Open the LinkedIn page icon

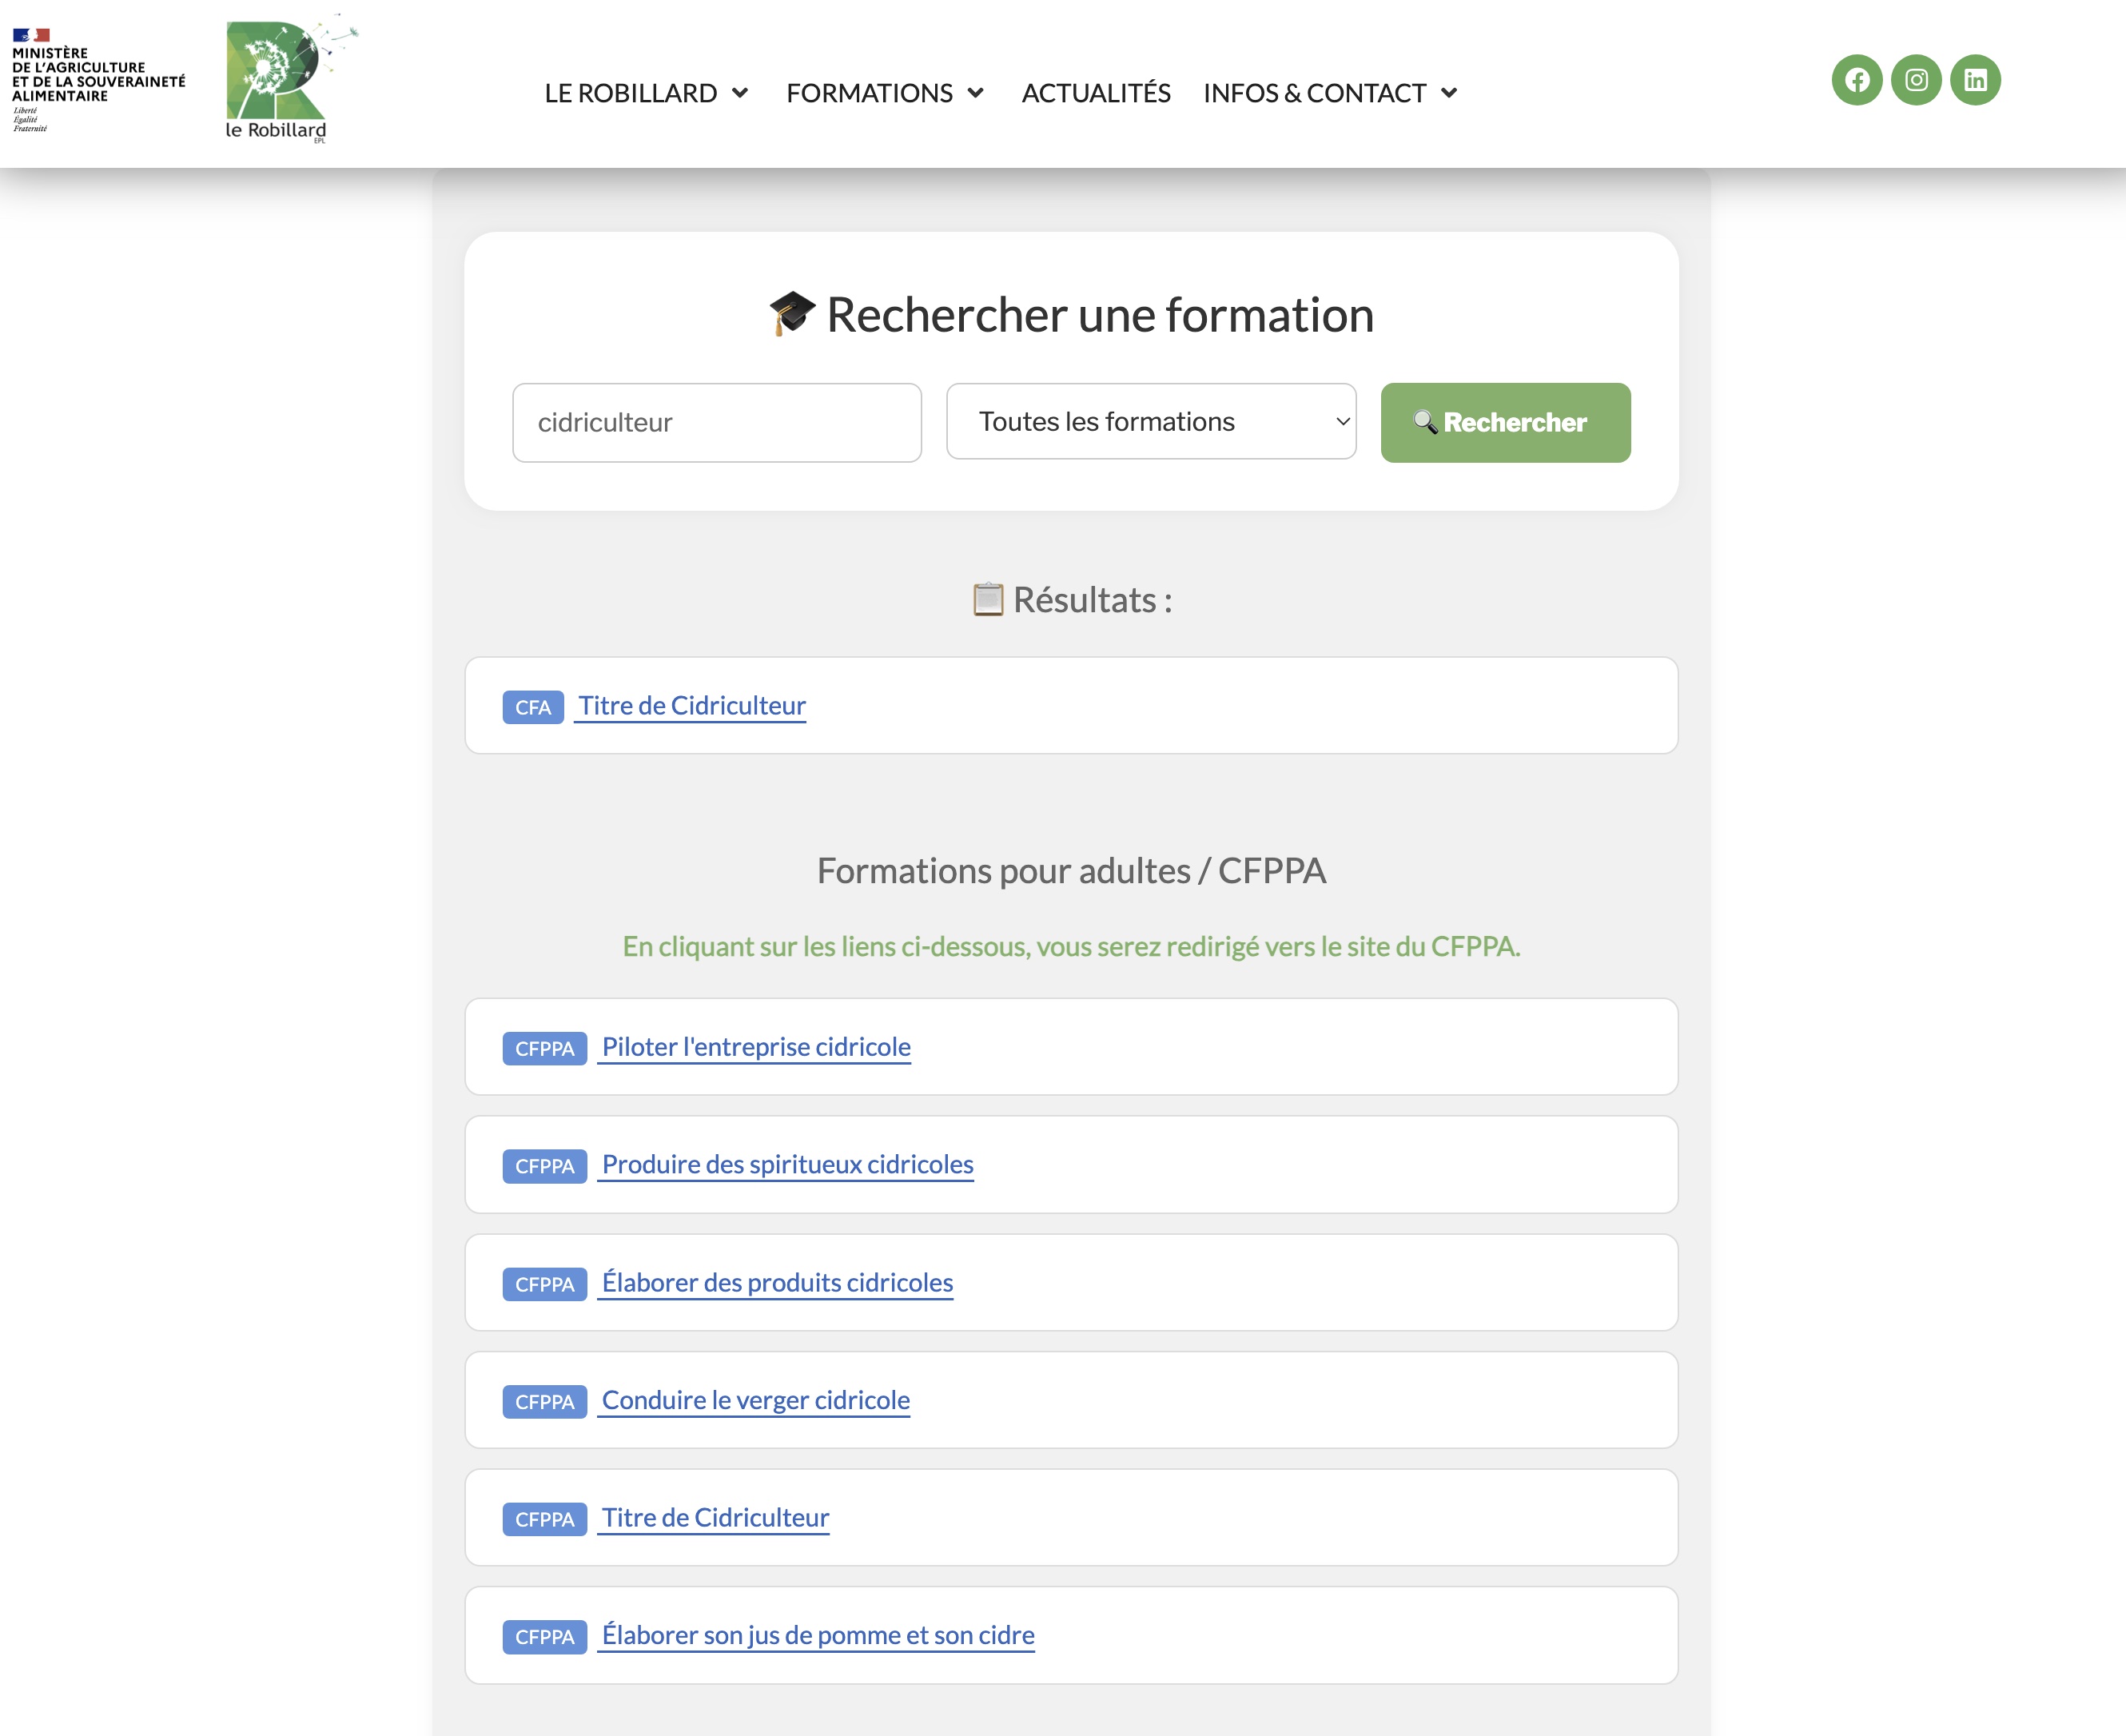point(1975,80)
